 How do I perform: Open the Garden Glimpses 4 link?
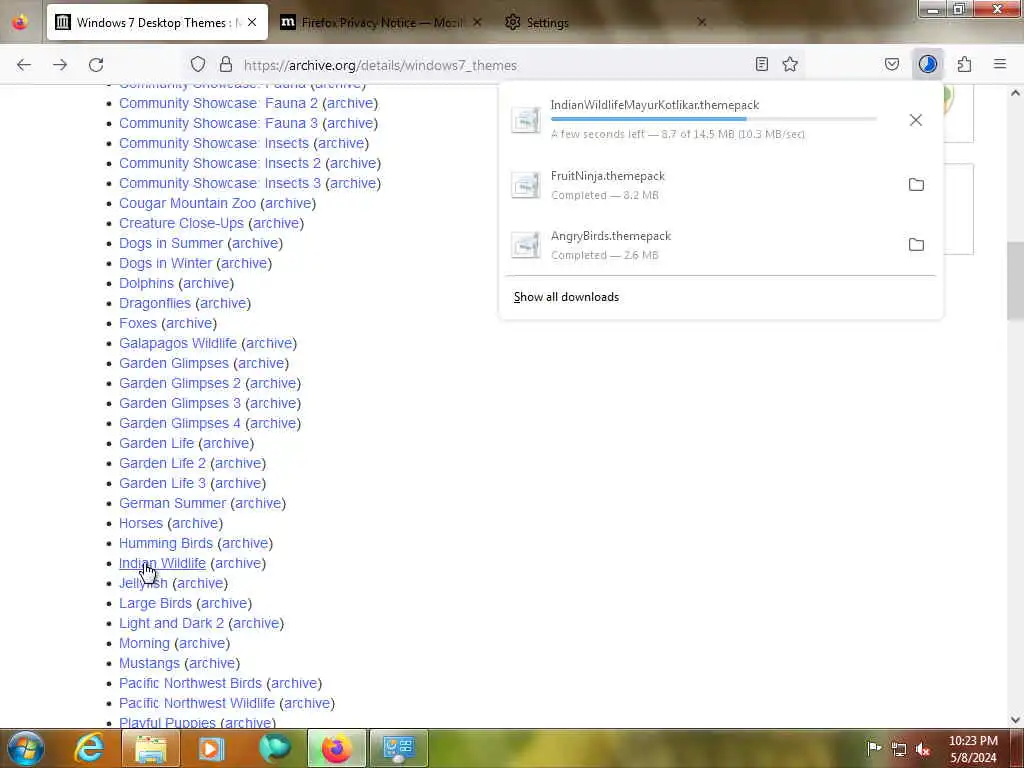[x=180, y=423]
